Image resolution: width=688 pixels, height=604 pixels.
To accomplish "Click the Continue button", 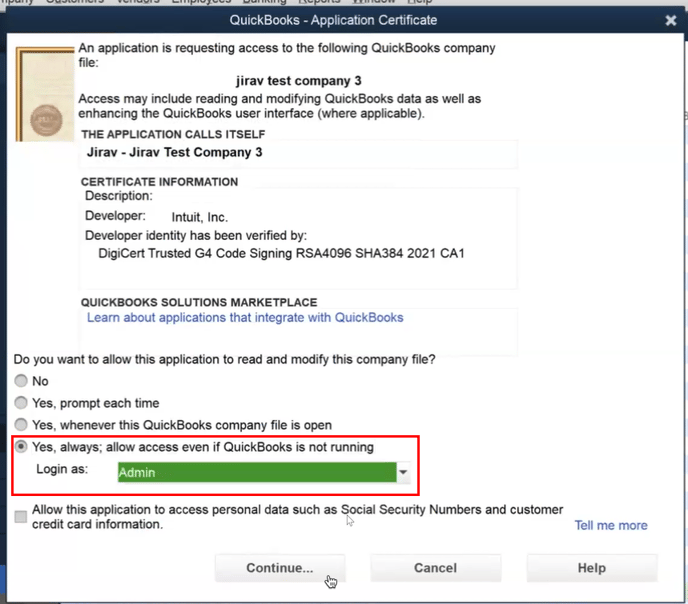I will [280, 568].
